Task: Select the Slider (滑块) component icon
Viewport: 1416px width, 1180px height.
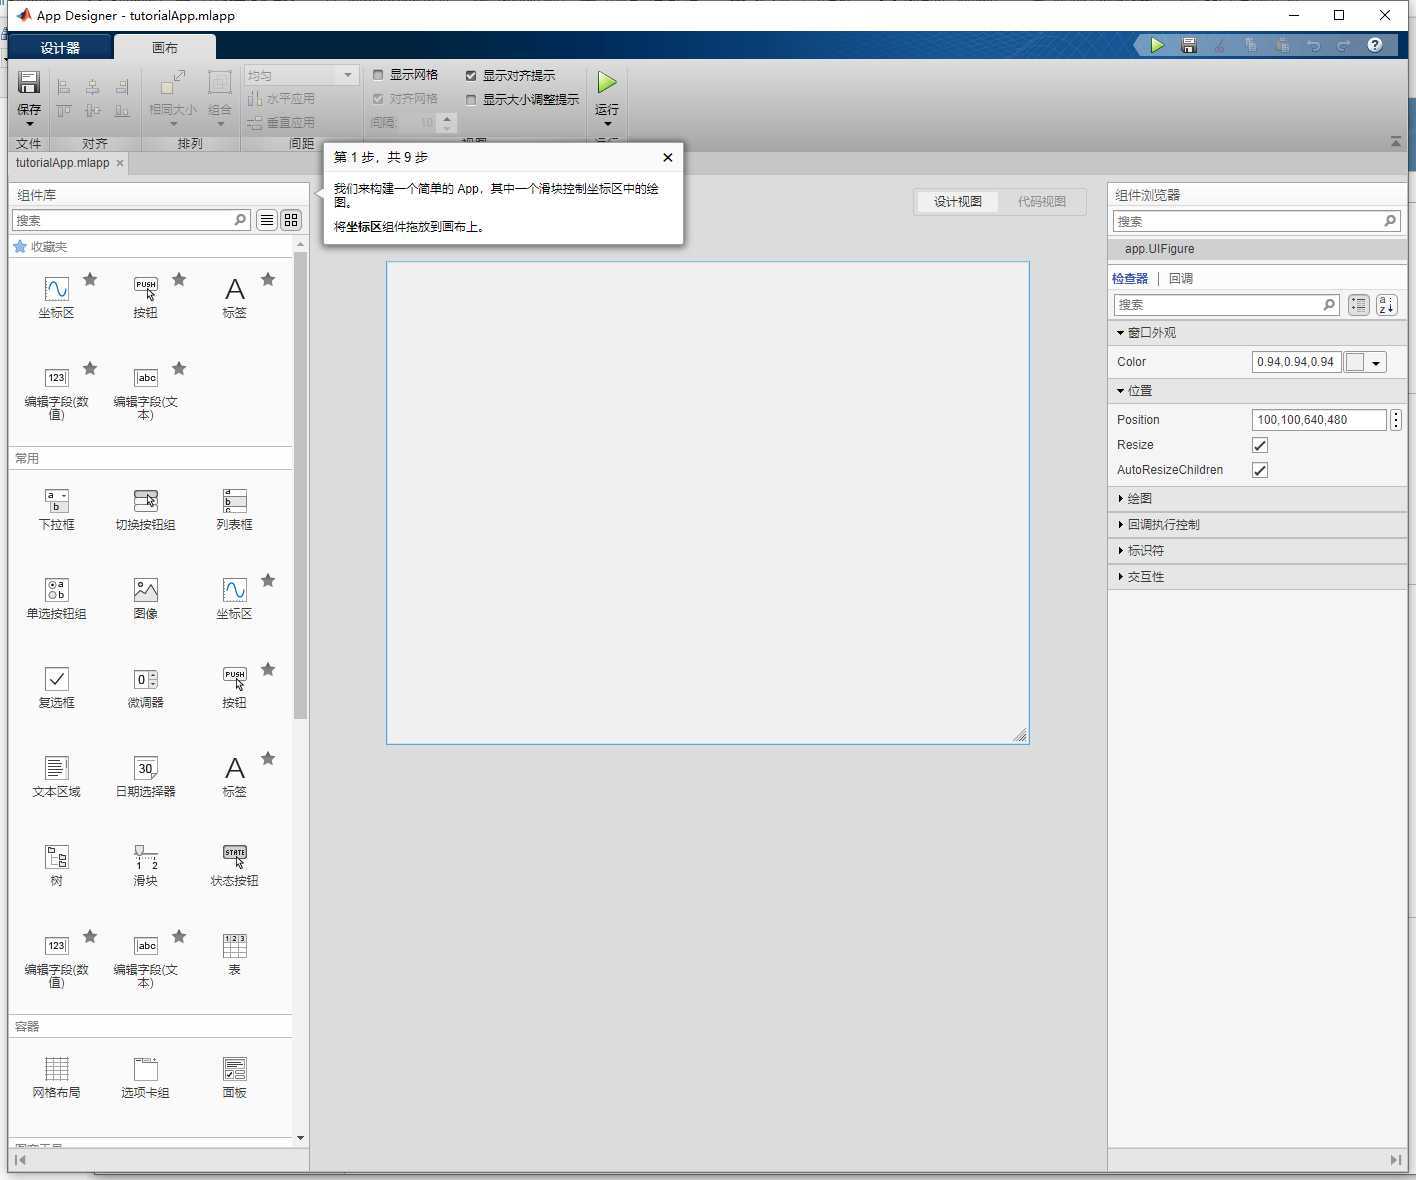Action: point(146,858)
